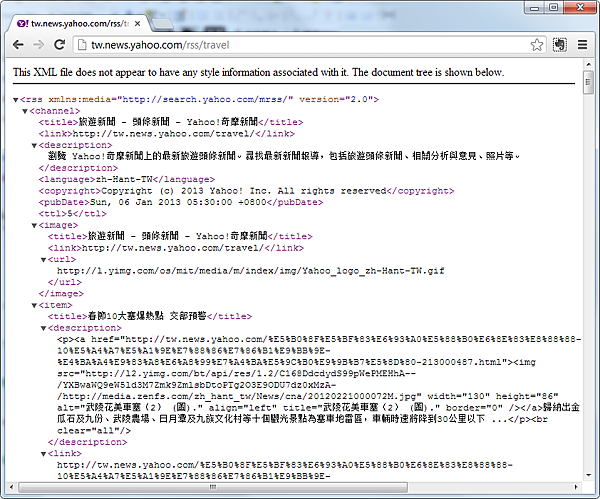Viewport: 600px width, 499px height.
Task: Collapse the rss root element
Action: click(16, 100)
